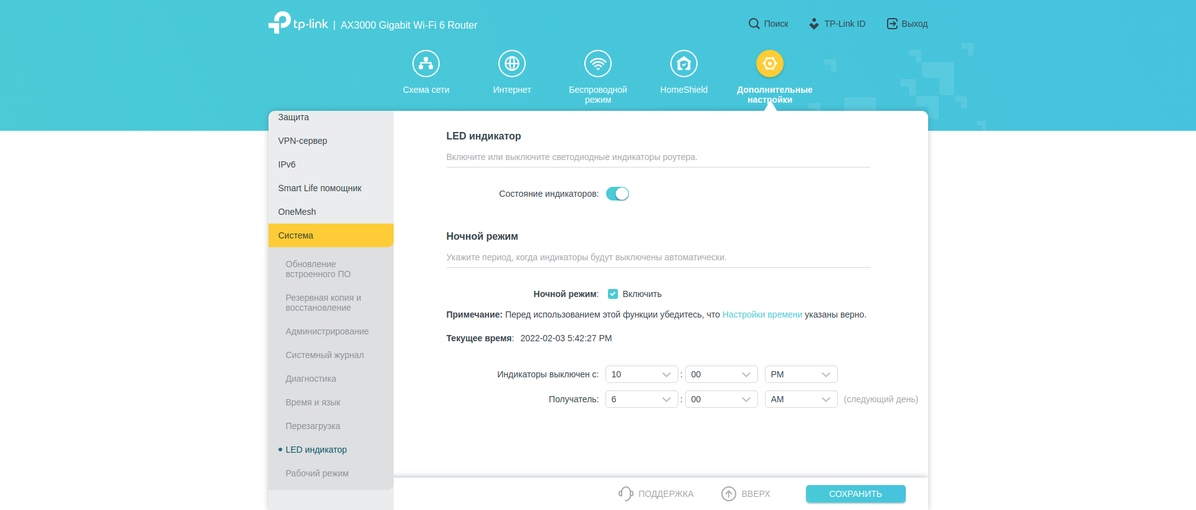The image size is (1196, 510).
Task: Open TP-Link ID account
Action: (x=837, y=24)
